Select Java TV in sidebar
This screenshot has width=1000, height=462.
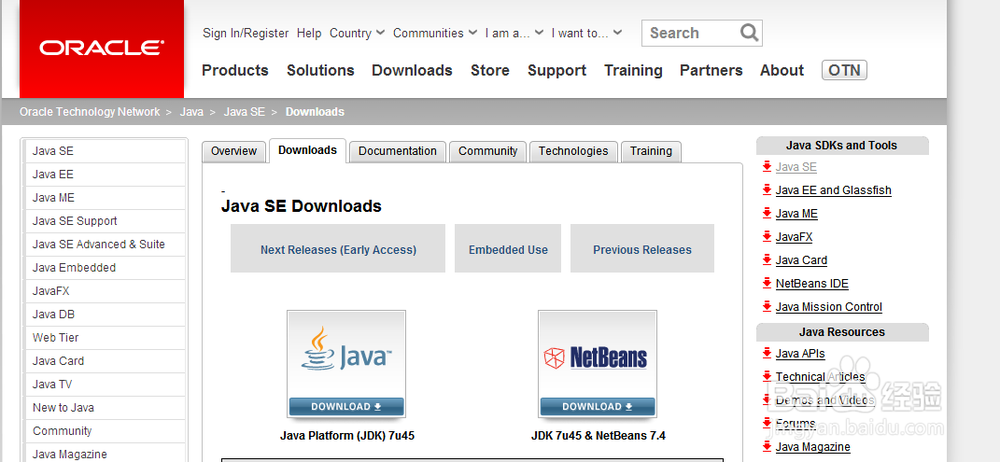[105, 384]
